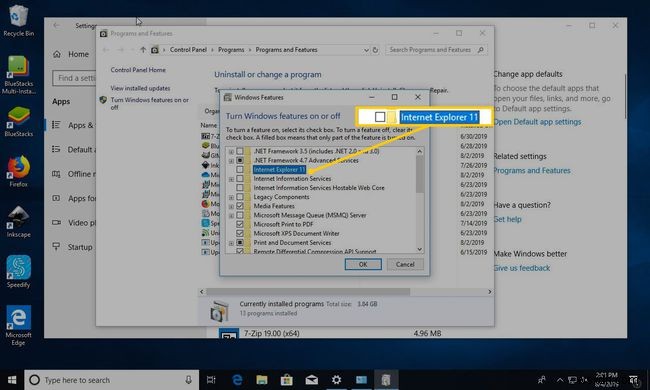Open Task View from the taskbar
The width and height of the screenshot is (650, 390).
(211, 380)
